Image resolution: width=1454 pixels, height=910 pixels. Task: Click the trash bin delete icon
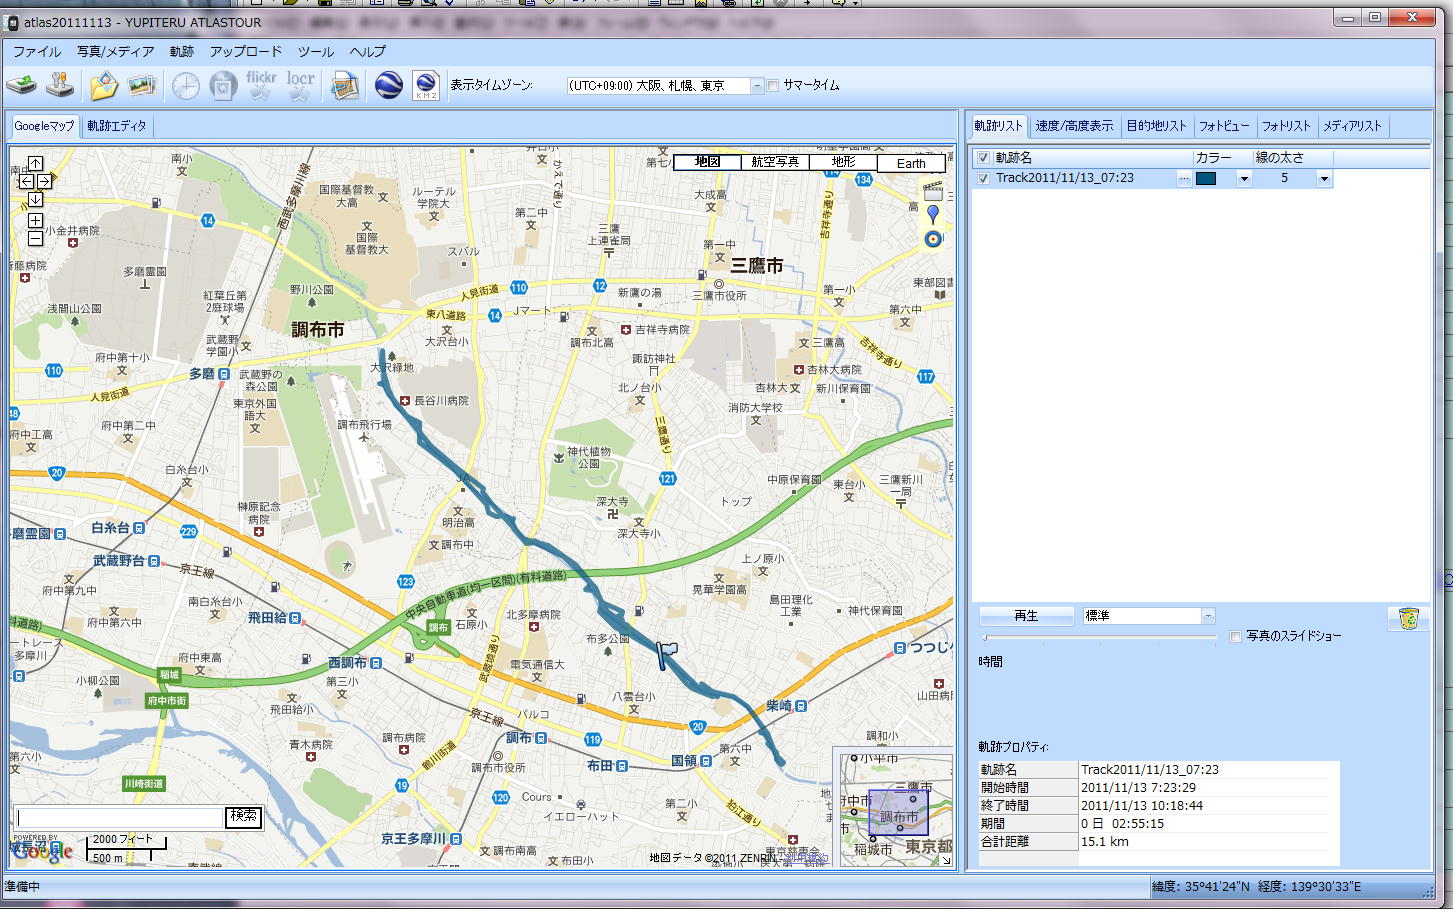click(1408, 618)
